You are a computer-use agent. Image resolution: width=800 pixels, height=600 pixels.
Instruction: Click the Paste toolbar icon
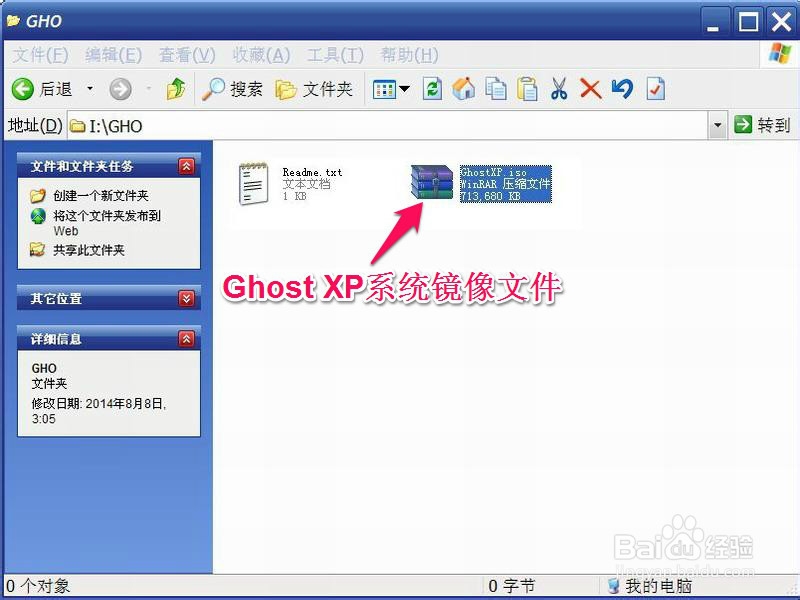pyautogui.click(x=527, y=89)
